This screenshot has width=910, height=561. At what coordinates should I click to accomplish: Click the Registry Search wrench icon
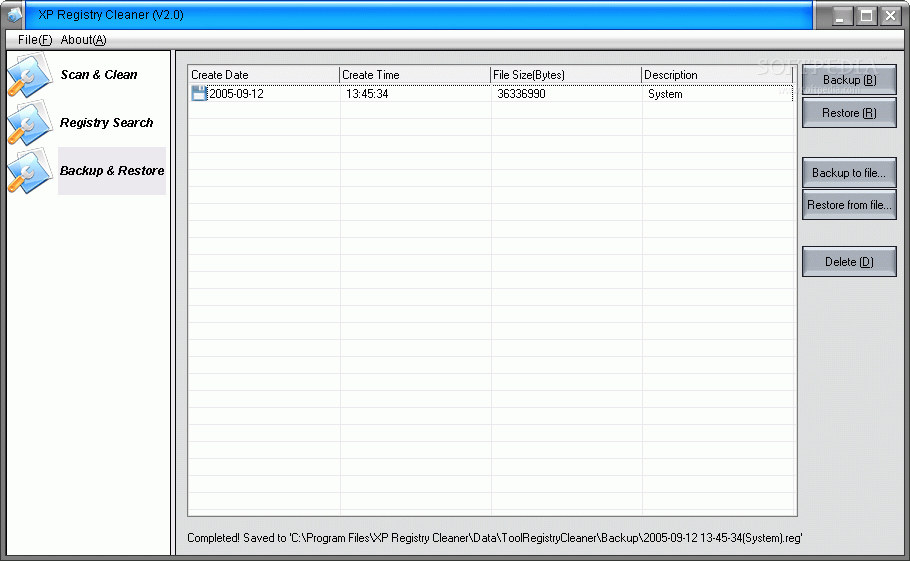coord(30,122)
